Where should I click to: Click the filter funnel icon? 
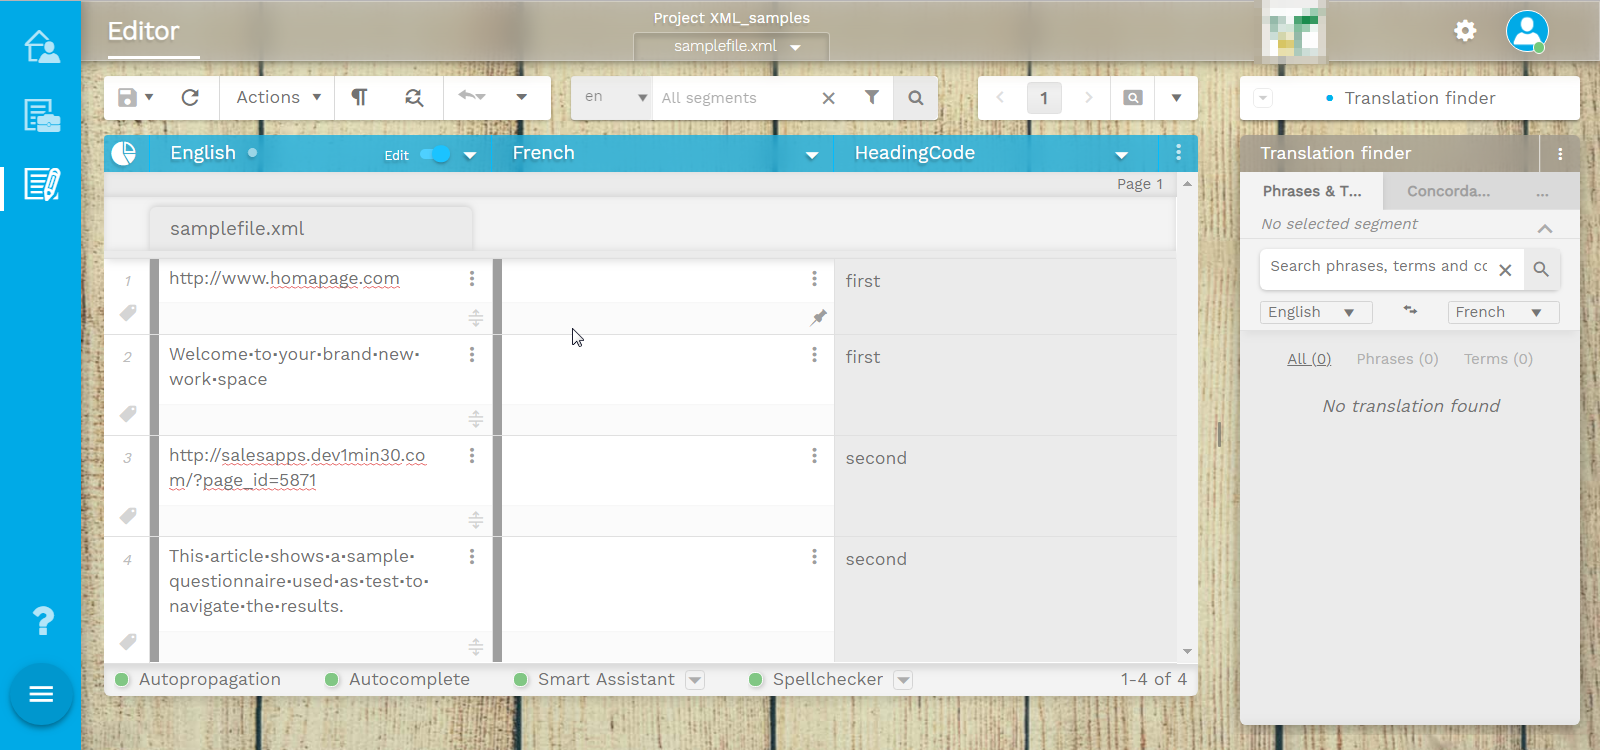(x=872, y=97)
